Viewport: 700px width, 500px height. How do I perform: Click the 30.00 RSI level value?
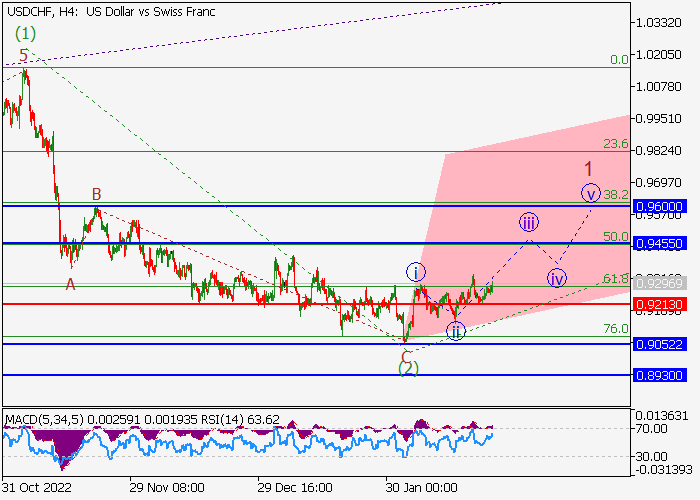click(x=651, y=456)
